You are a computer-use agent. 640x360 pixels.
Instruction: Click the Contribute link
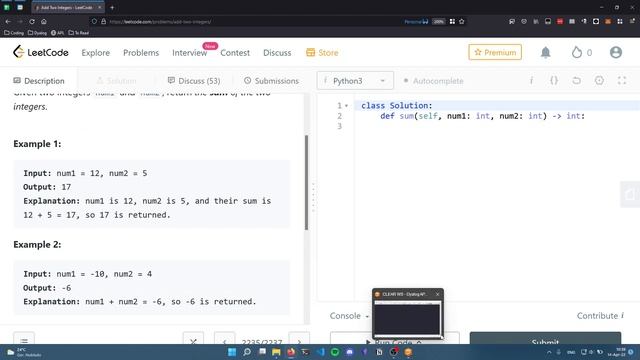pos(600,316)
